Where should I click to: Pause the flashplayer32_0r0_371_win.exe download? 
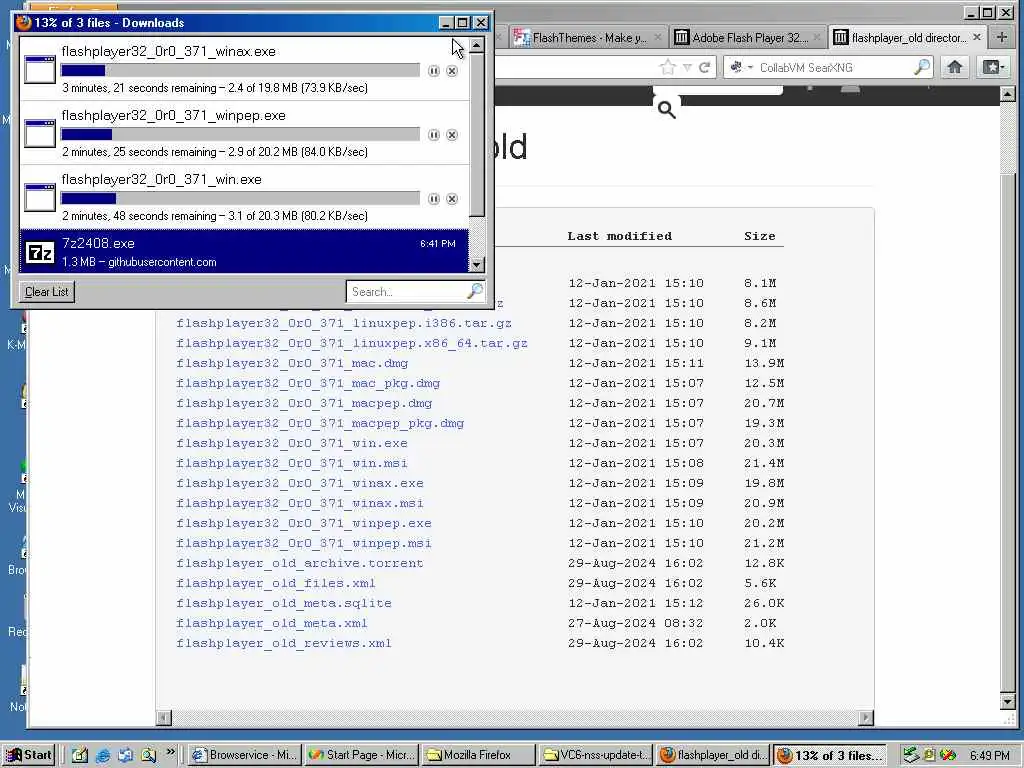tap(434, 199)
